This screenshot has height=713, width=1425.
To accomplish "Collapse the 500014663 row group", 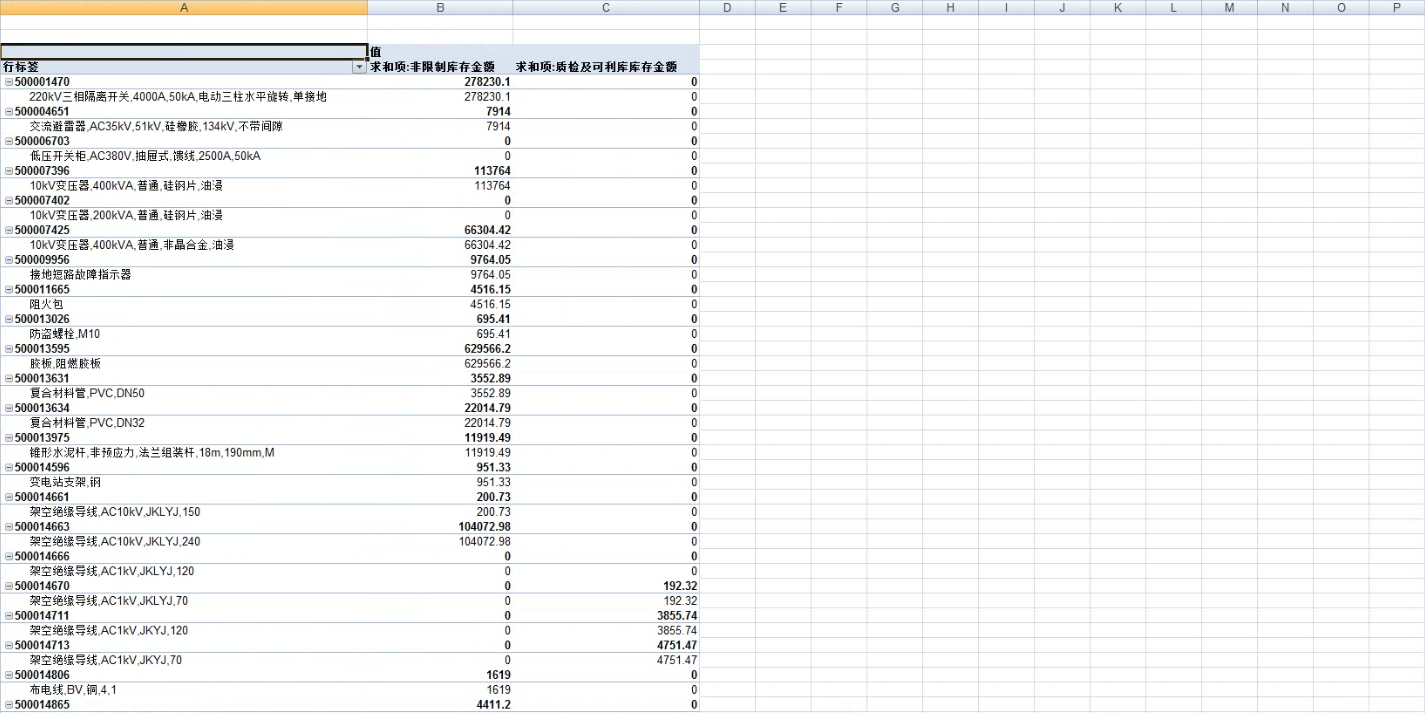I will [9, 527].
